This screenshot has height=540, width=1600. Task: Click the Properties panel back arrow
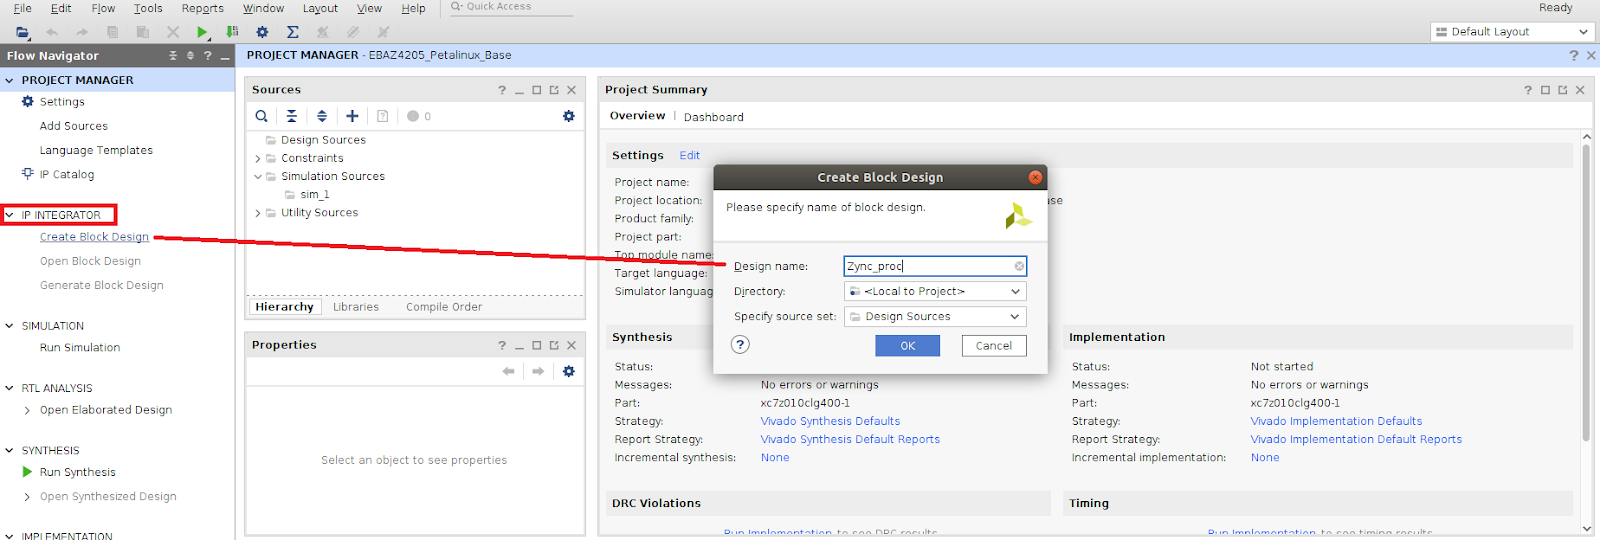508,371
